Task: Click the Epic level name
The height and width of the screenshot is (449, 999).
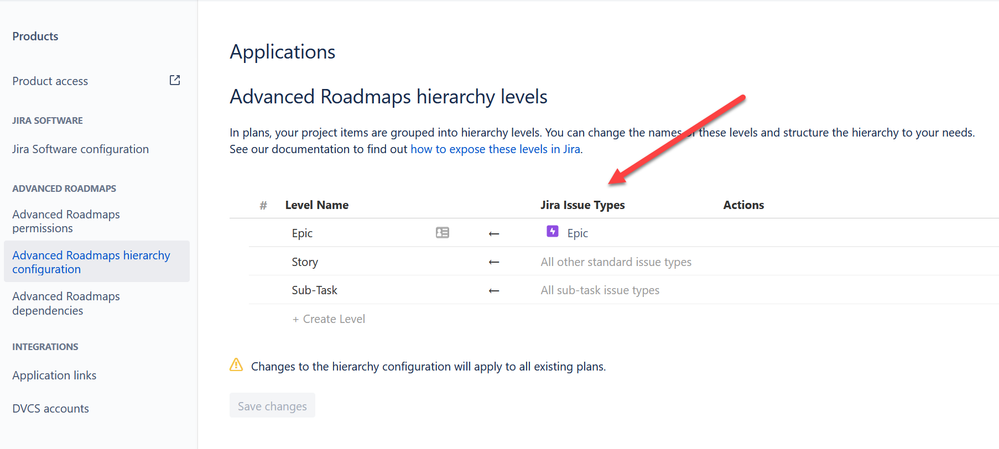Action: coord(302,233)
